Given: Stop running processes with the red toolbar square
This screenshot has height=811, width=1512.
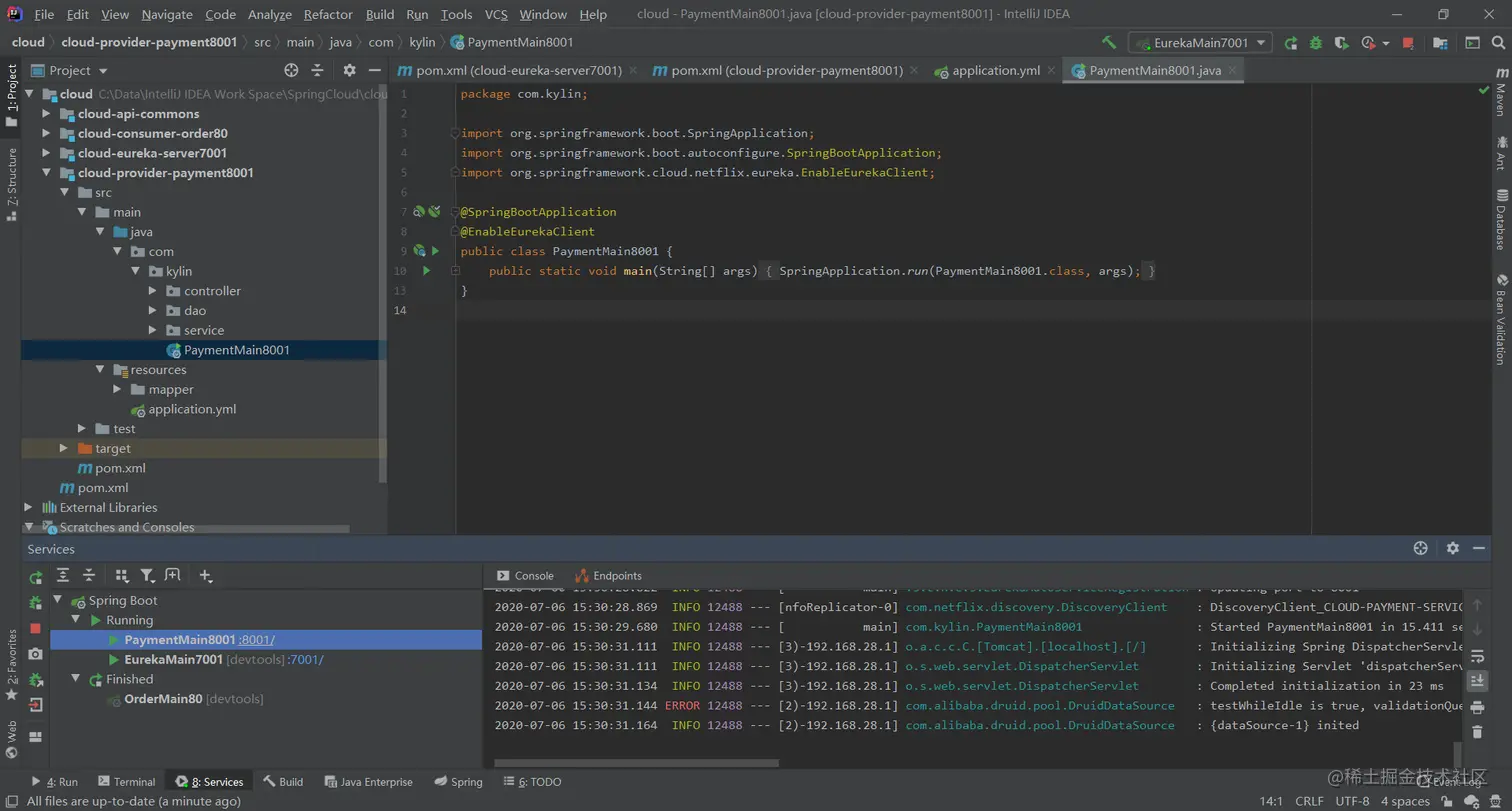Looking at the screenshot, I should point(1408,43).
